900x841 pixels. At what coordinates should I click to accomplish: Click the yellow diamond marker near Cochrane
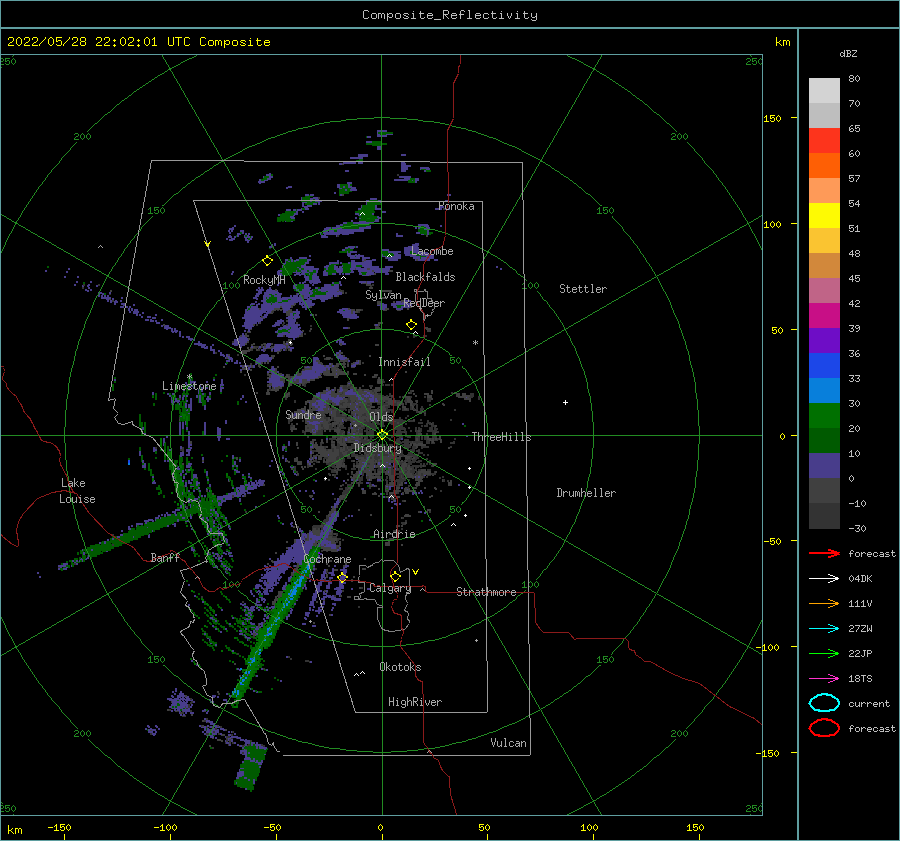342,577
